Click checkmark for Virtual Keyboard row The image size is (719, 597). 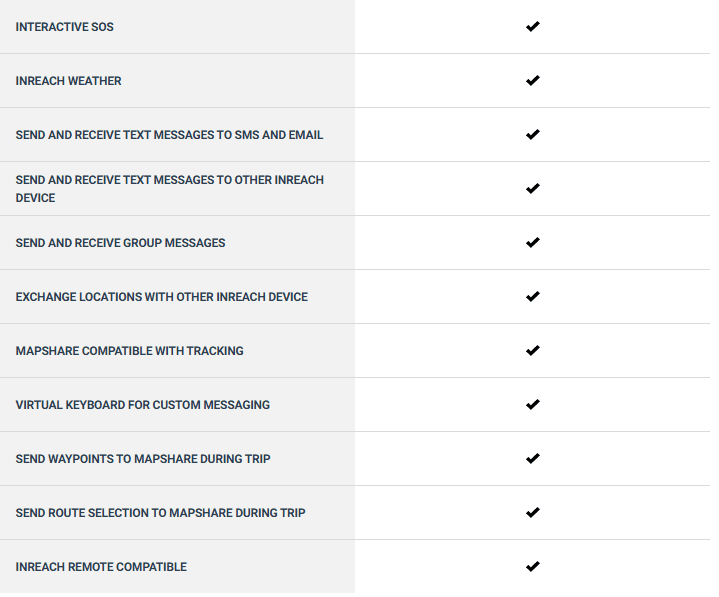pyautogui.click(x=532, y=405)
